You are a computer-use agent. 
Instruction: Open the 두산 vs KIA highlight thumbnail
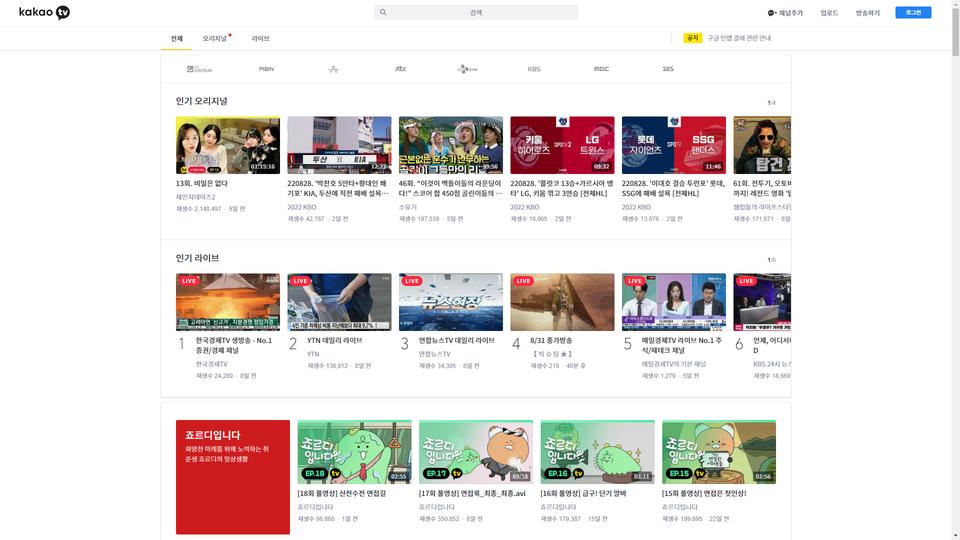[x=339, y=145]
